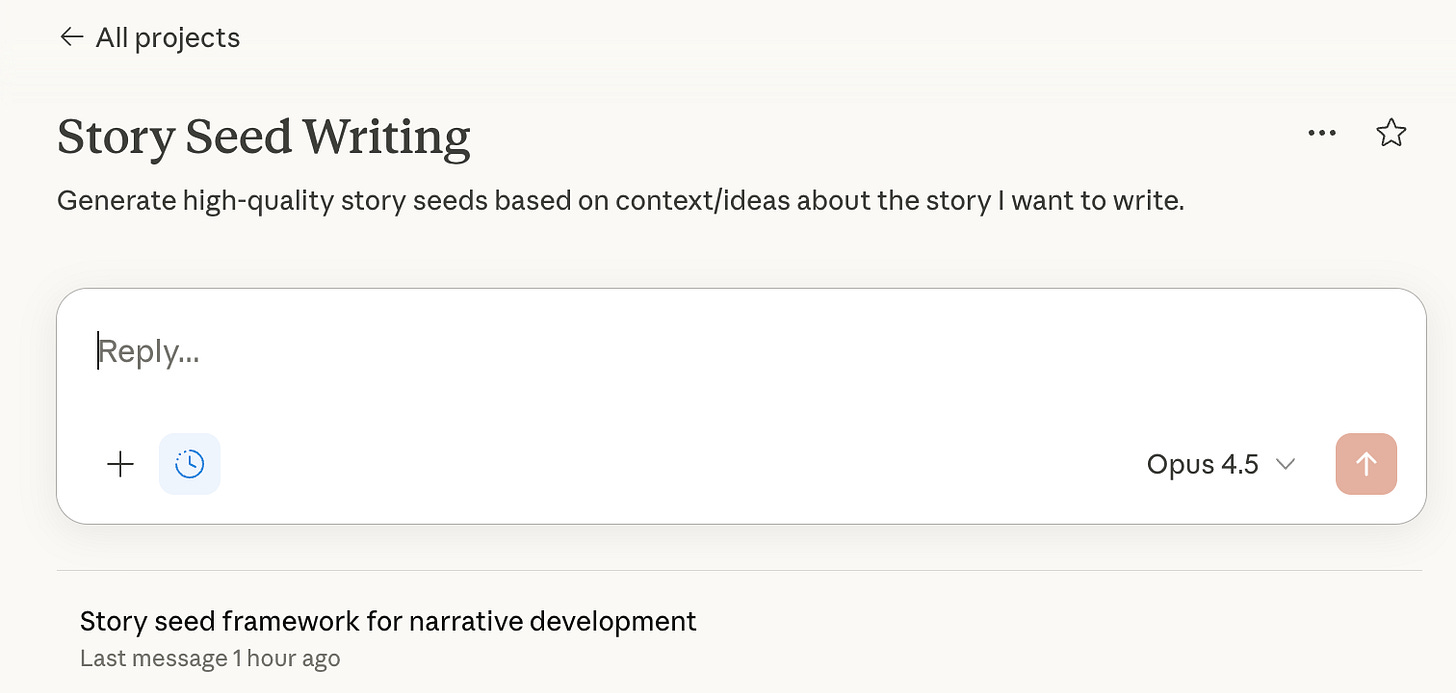Expand the chevron beside Opus 4.5
The width and height of the screenshot is (1456, 693).
pos(1286,464)
